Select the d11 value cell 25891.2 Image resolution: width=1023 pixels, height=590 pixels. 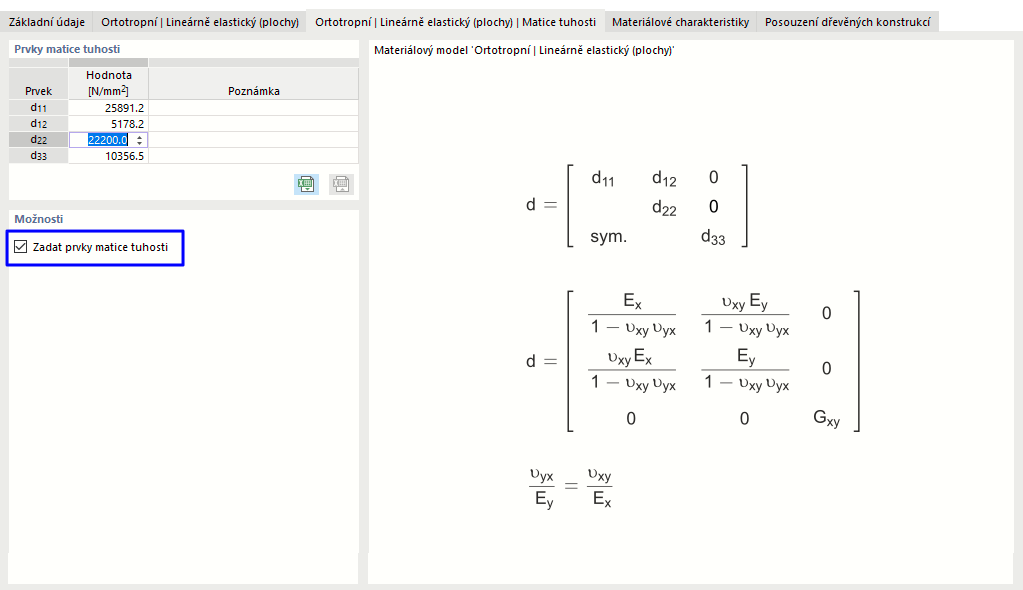(x=108, y=108)
